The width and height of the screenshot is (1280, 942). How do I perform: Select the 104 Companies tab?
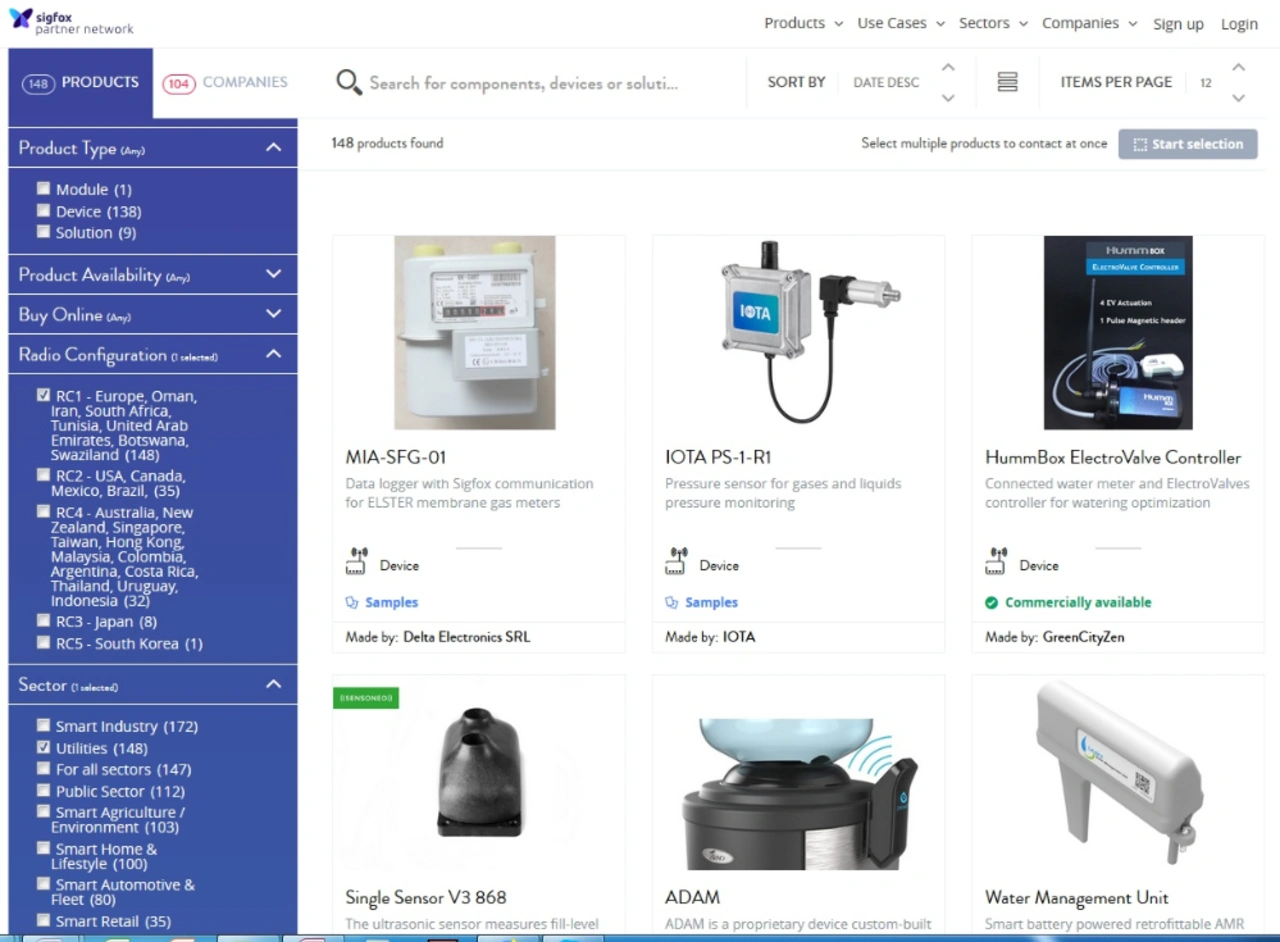pyautogui.click(x=225, y=83)
